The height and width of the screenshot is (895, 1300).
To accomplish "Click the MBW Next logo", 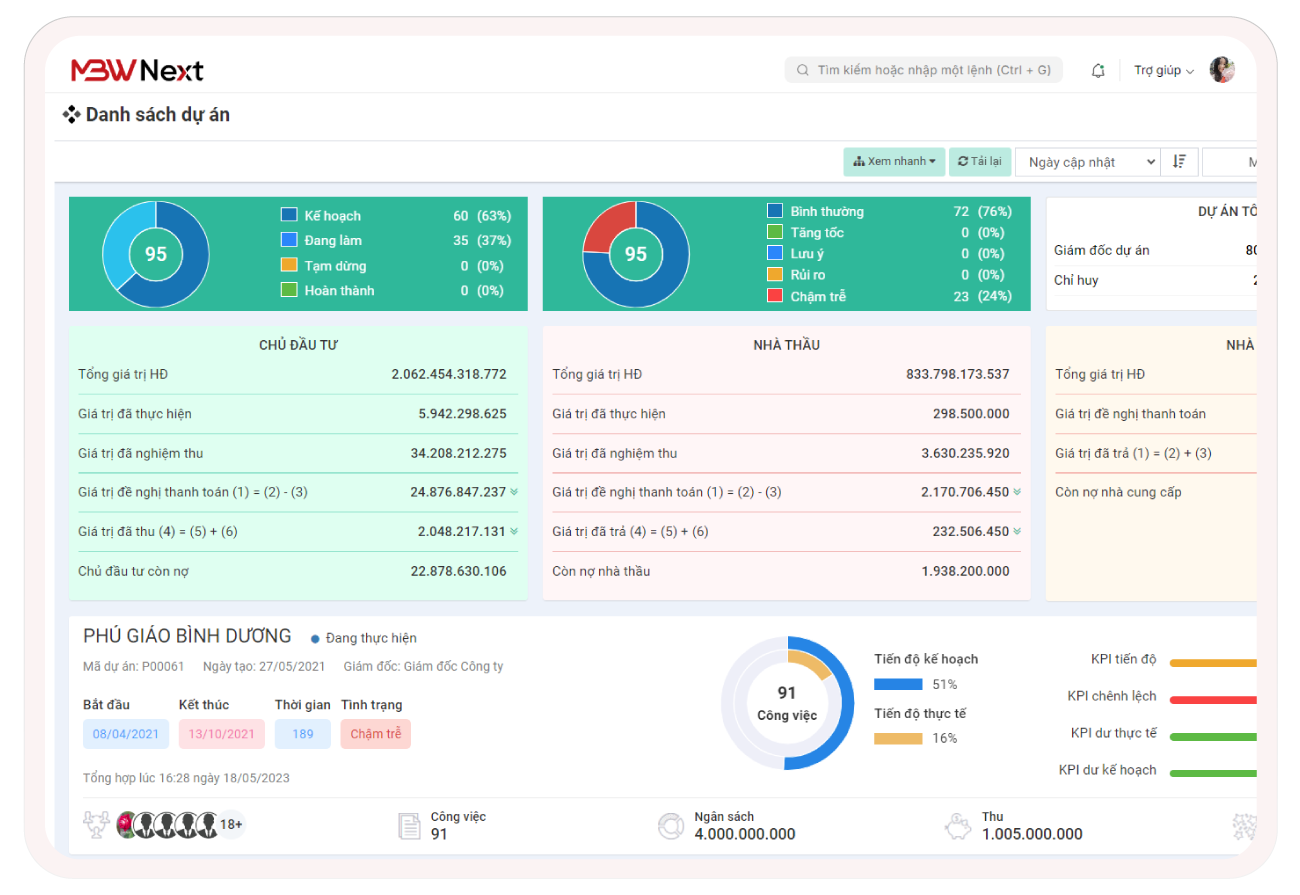I will pyautogui.click(x=138, y=70).
